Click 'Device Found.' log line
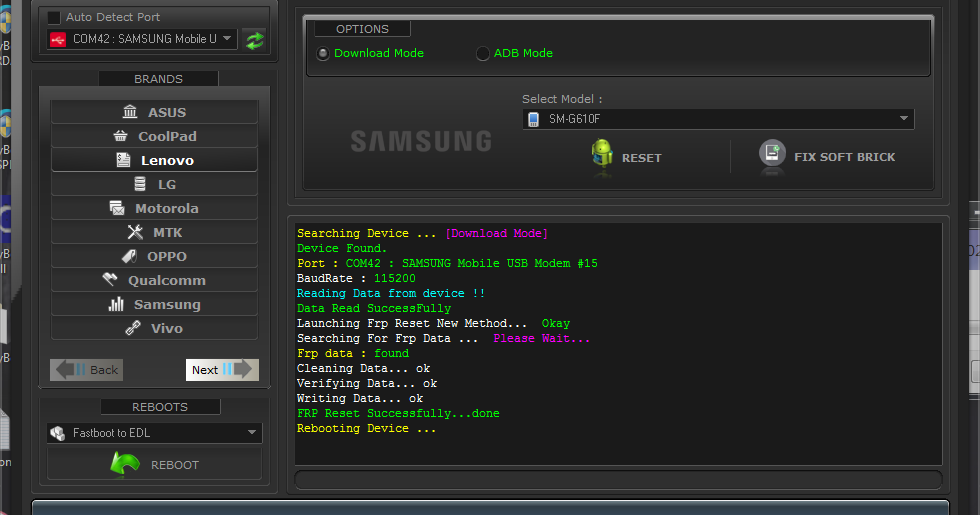The image size is (980, 515). click(x=342, y=248)
